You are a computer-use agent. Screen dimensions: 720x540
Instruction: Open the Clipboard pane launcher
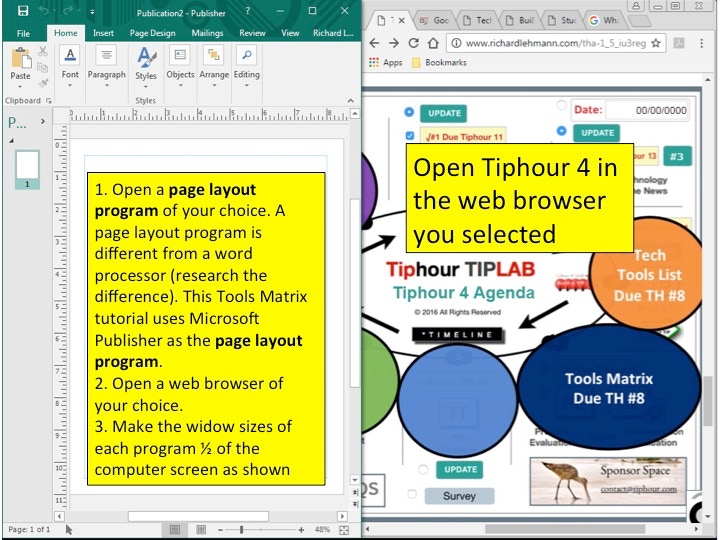[x=49, y=101]
